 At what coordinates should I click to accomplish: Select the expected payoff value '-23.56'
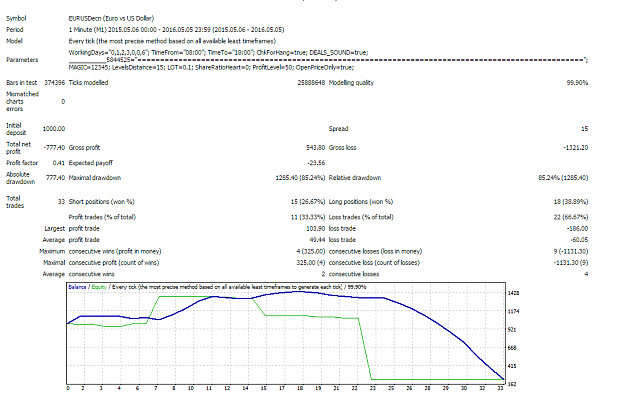316,163
